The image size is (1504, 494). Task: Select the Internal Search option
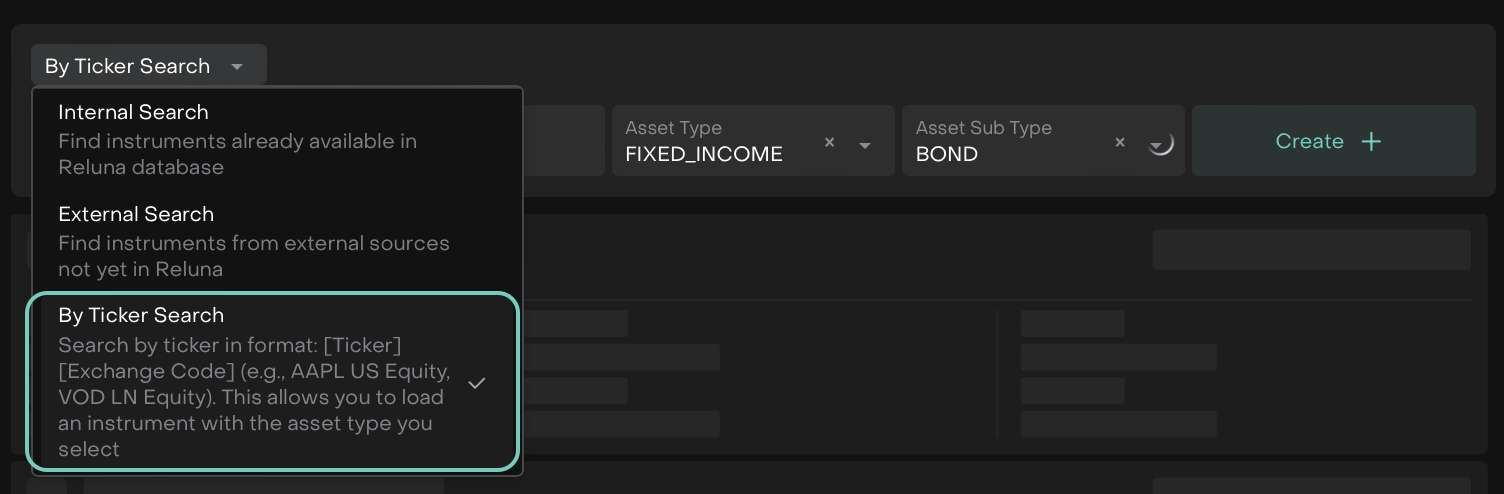click(134, 112)
